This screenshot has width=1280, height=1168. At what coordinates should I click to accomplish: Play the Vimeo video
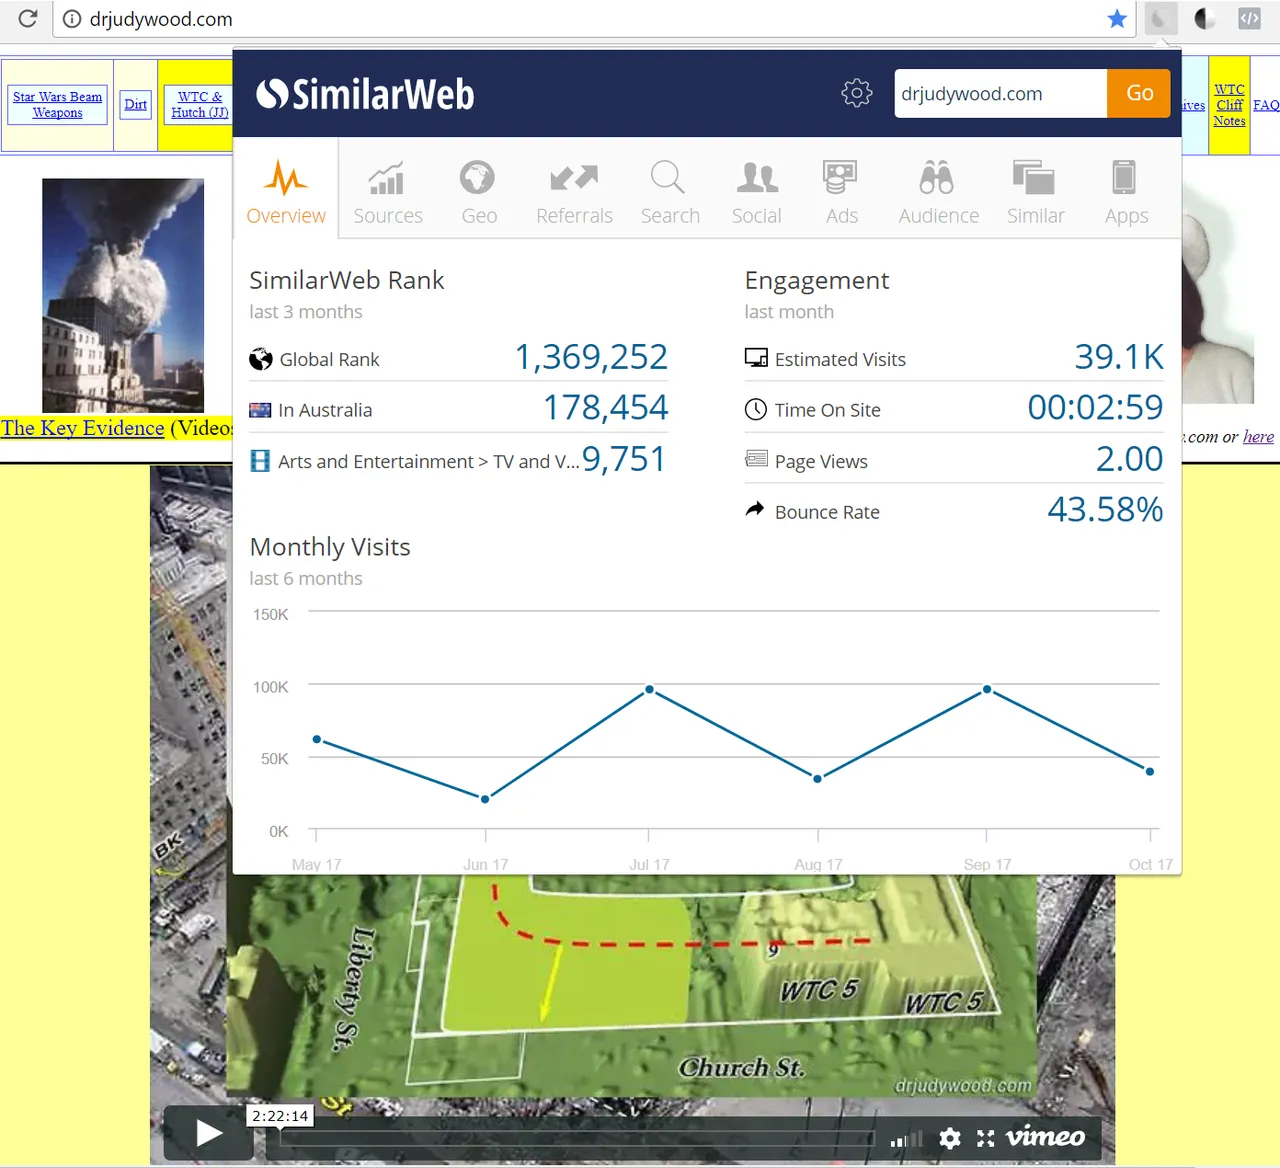pyautogui.click(x=208, y=1133)
